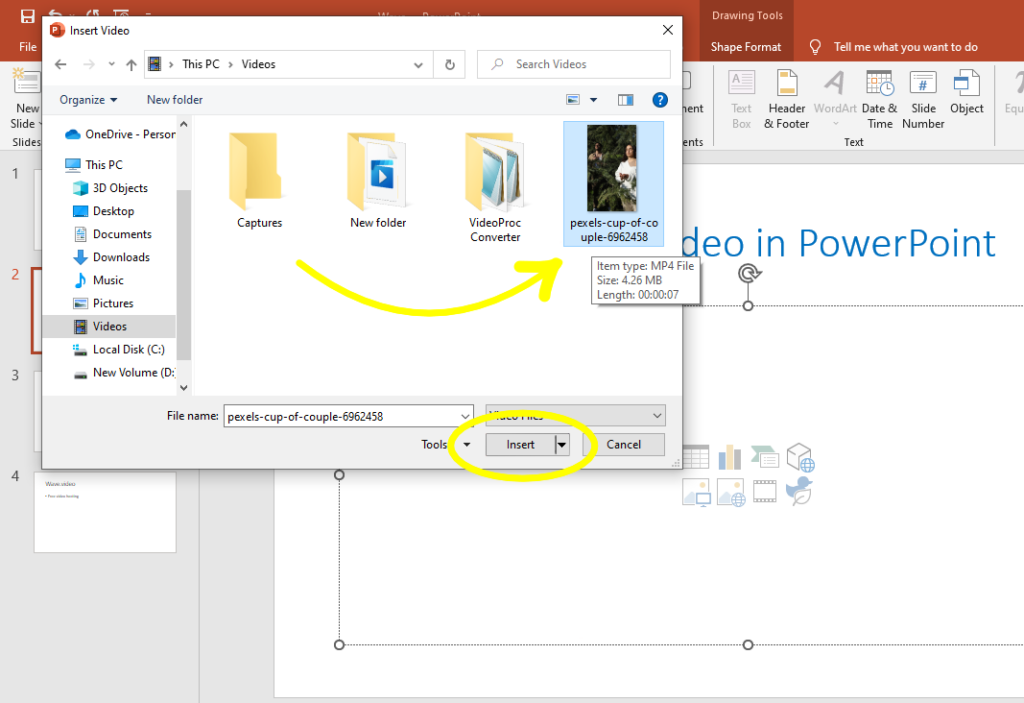
Task: Insert a Table using the placeholder icon
Action: coord(695,456)
